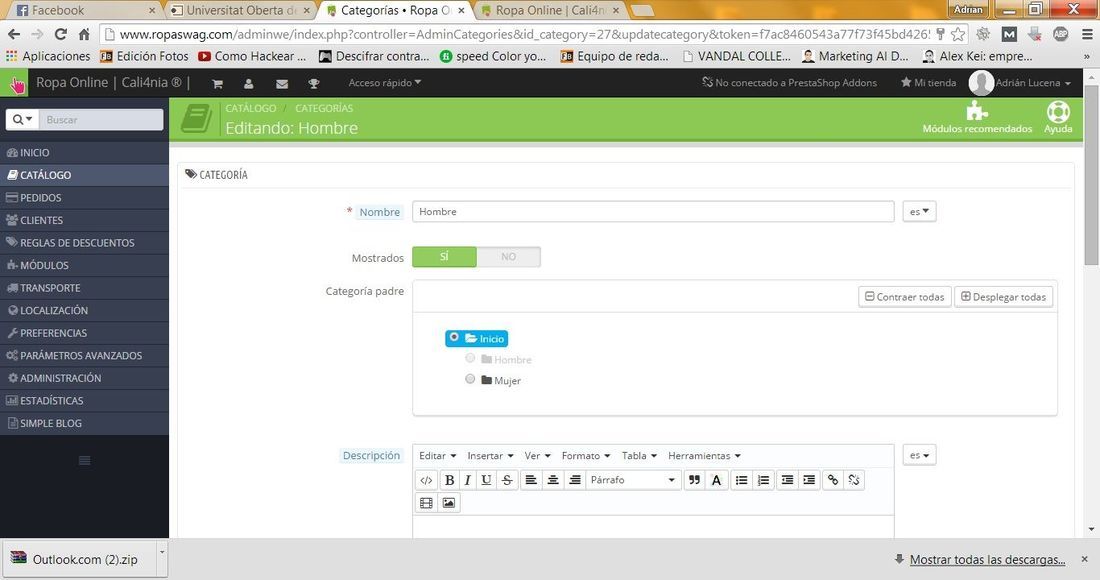Bookmark page with star icon

tap(958, 34)
